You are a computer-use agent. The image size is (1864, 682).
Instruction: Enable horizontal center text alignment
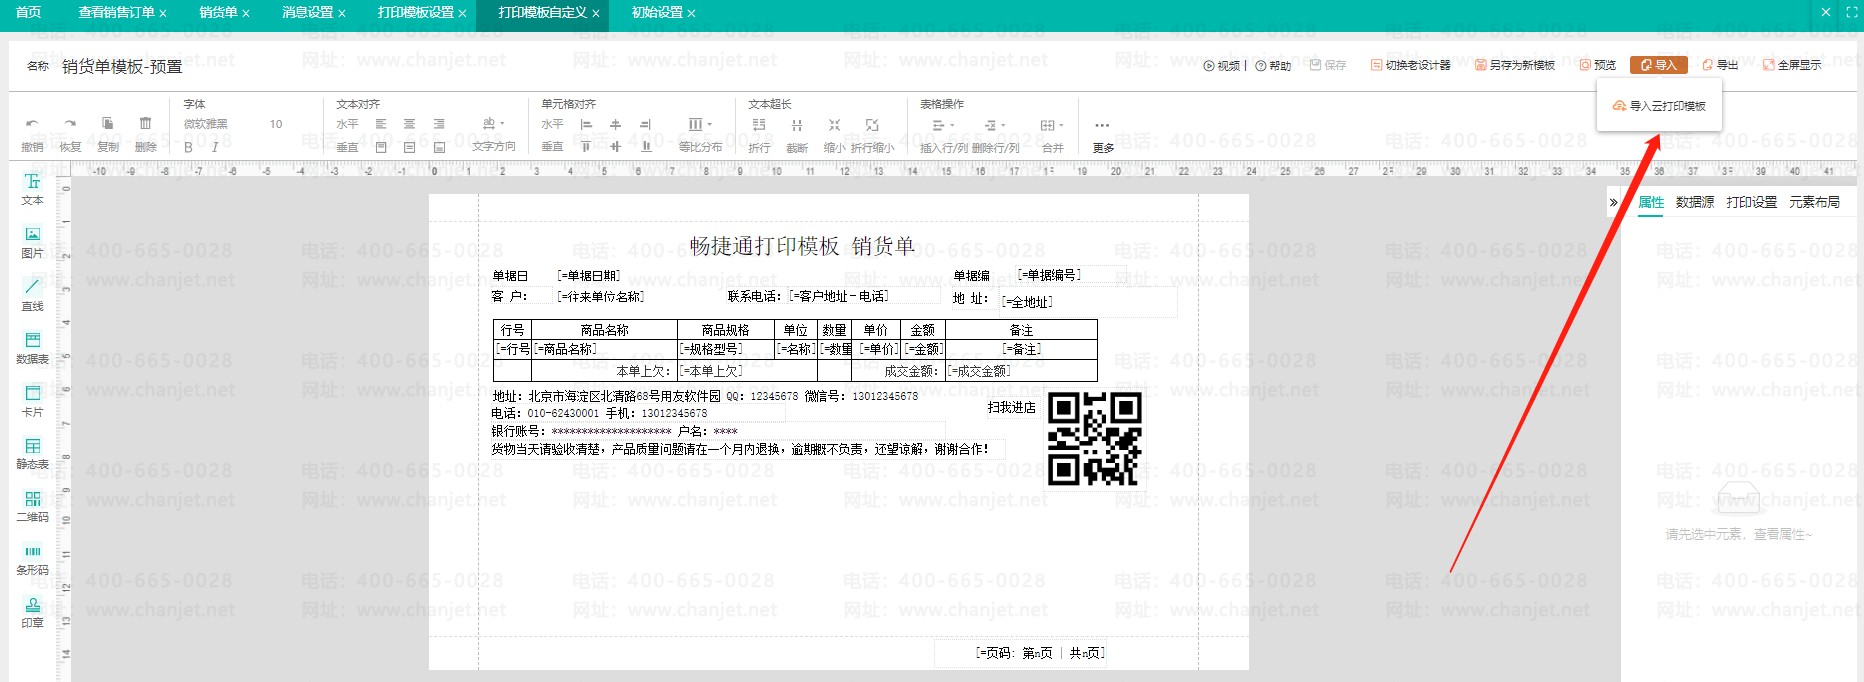pyautogui.click(x=409, y=124)
